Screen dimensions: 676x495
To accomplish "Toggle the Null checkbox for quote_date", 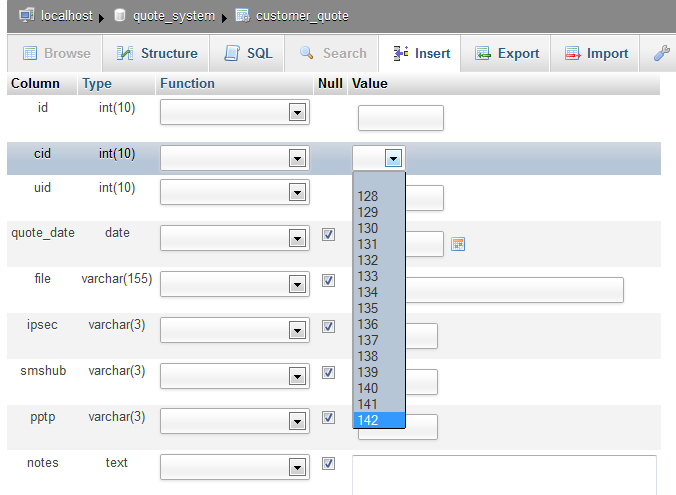I will pyautogui.click(x=329, y=235).
